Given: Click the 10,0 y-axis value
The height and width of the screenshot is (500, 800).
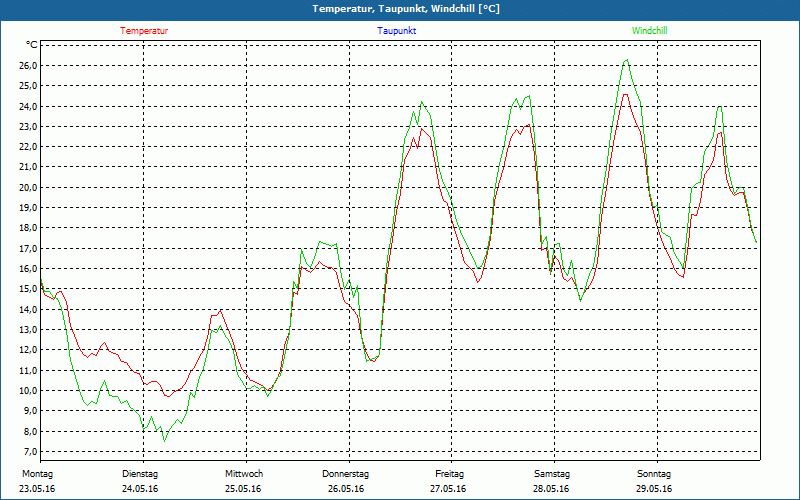Looking at the screenshot, I should 29,391.
